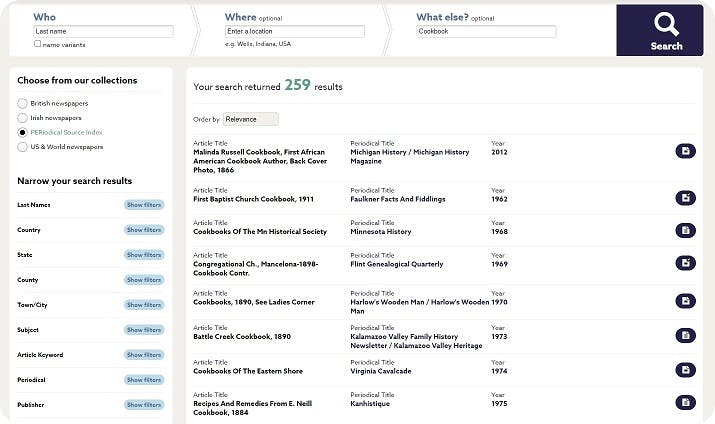Click the icon for Battle Creek Cookbook row
715x424 pixels.
click(685, 336)
